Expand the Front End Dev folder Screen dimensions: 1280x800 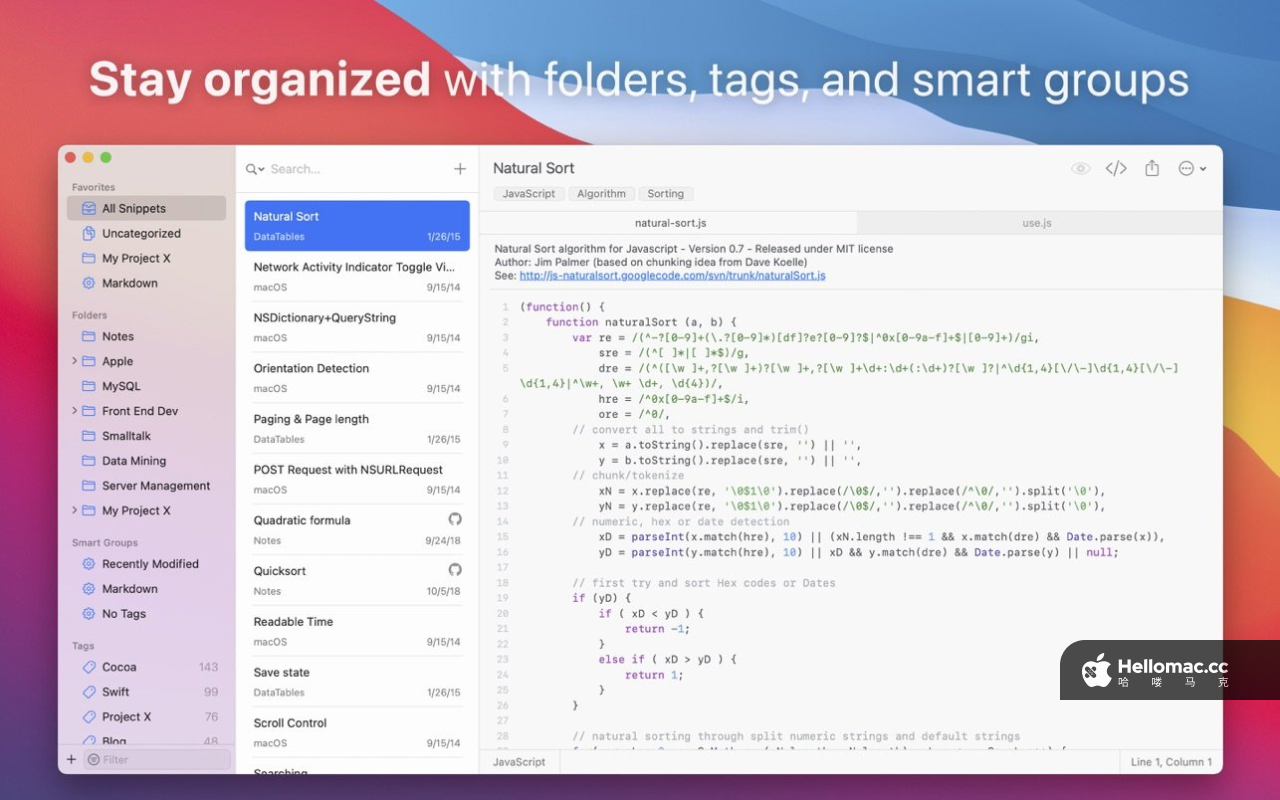pos(74,411)
